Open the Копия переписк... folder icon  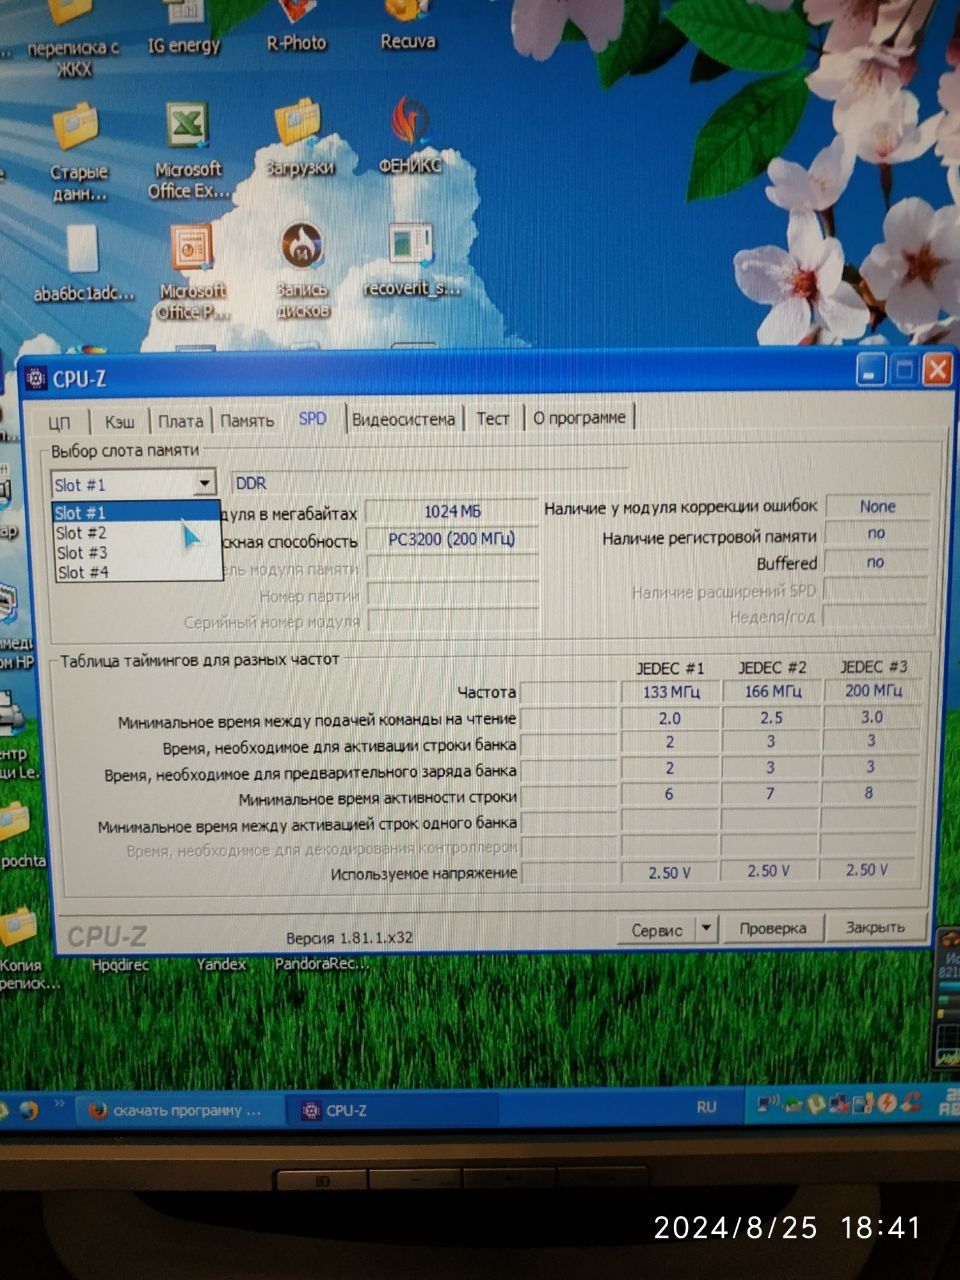pos(22,950)
